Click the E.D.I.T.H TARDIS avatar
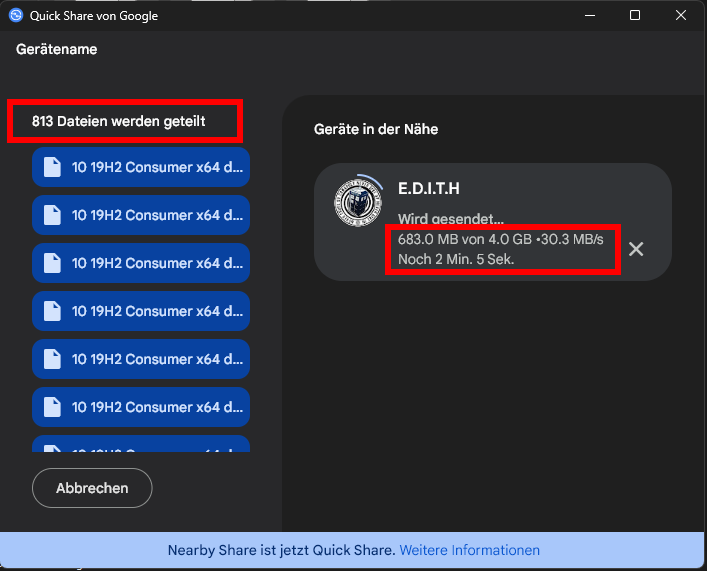707x571 pixels. 358,203
